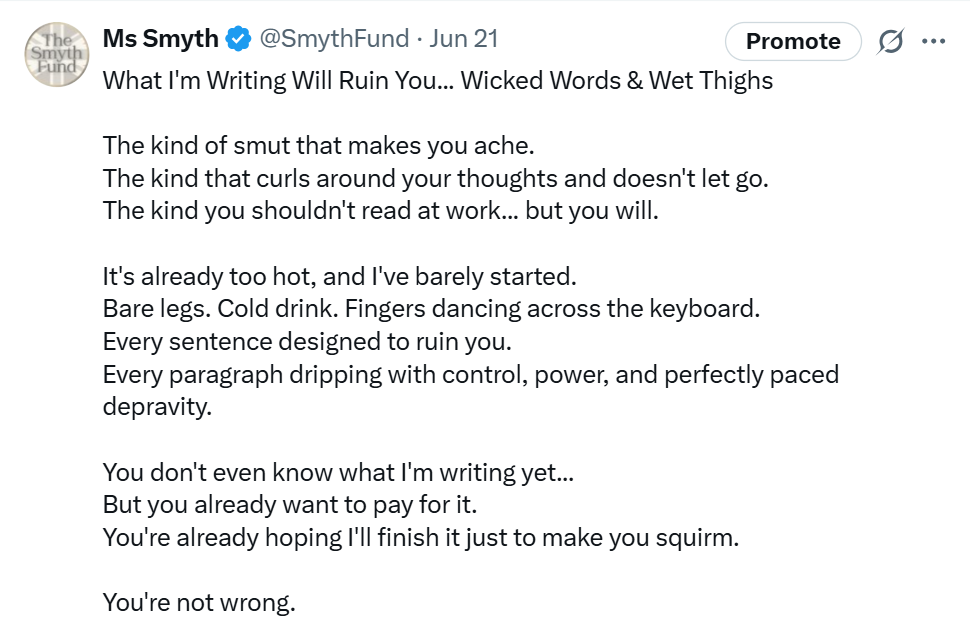The width and height of the screenshot is (970, 639).
Task: Click the line ending 'make you squirm'
Action: [x=421, y=538]
